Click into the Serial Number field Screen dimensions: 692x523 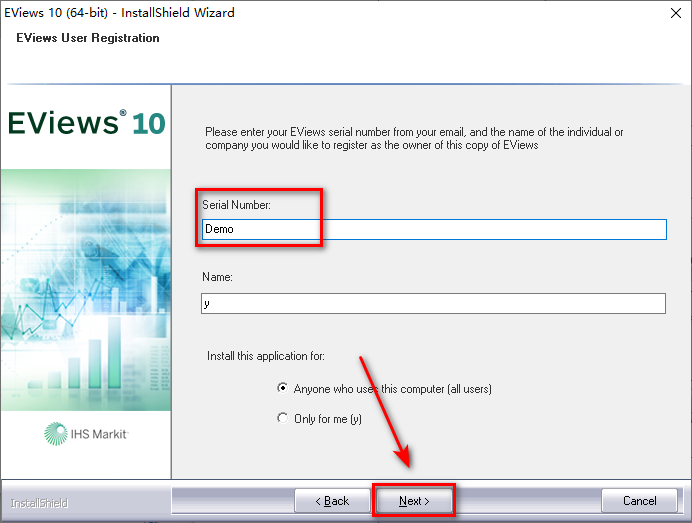(x=434, y=230)
